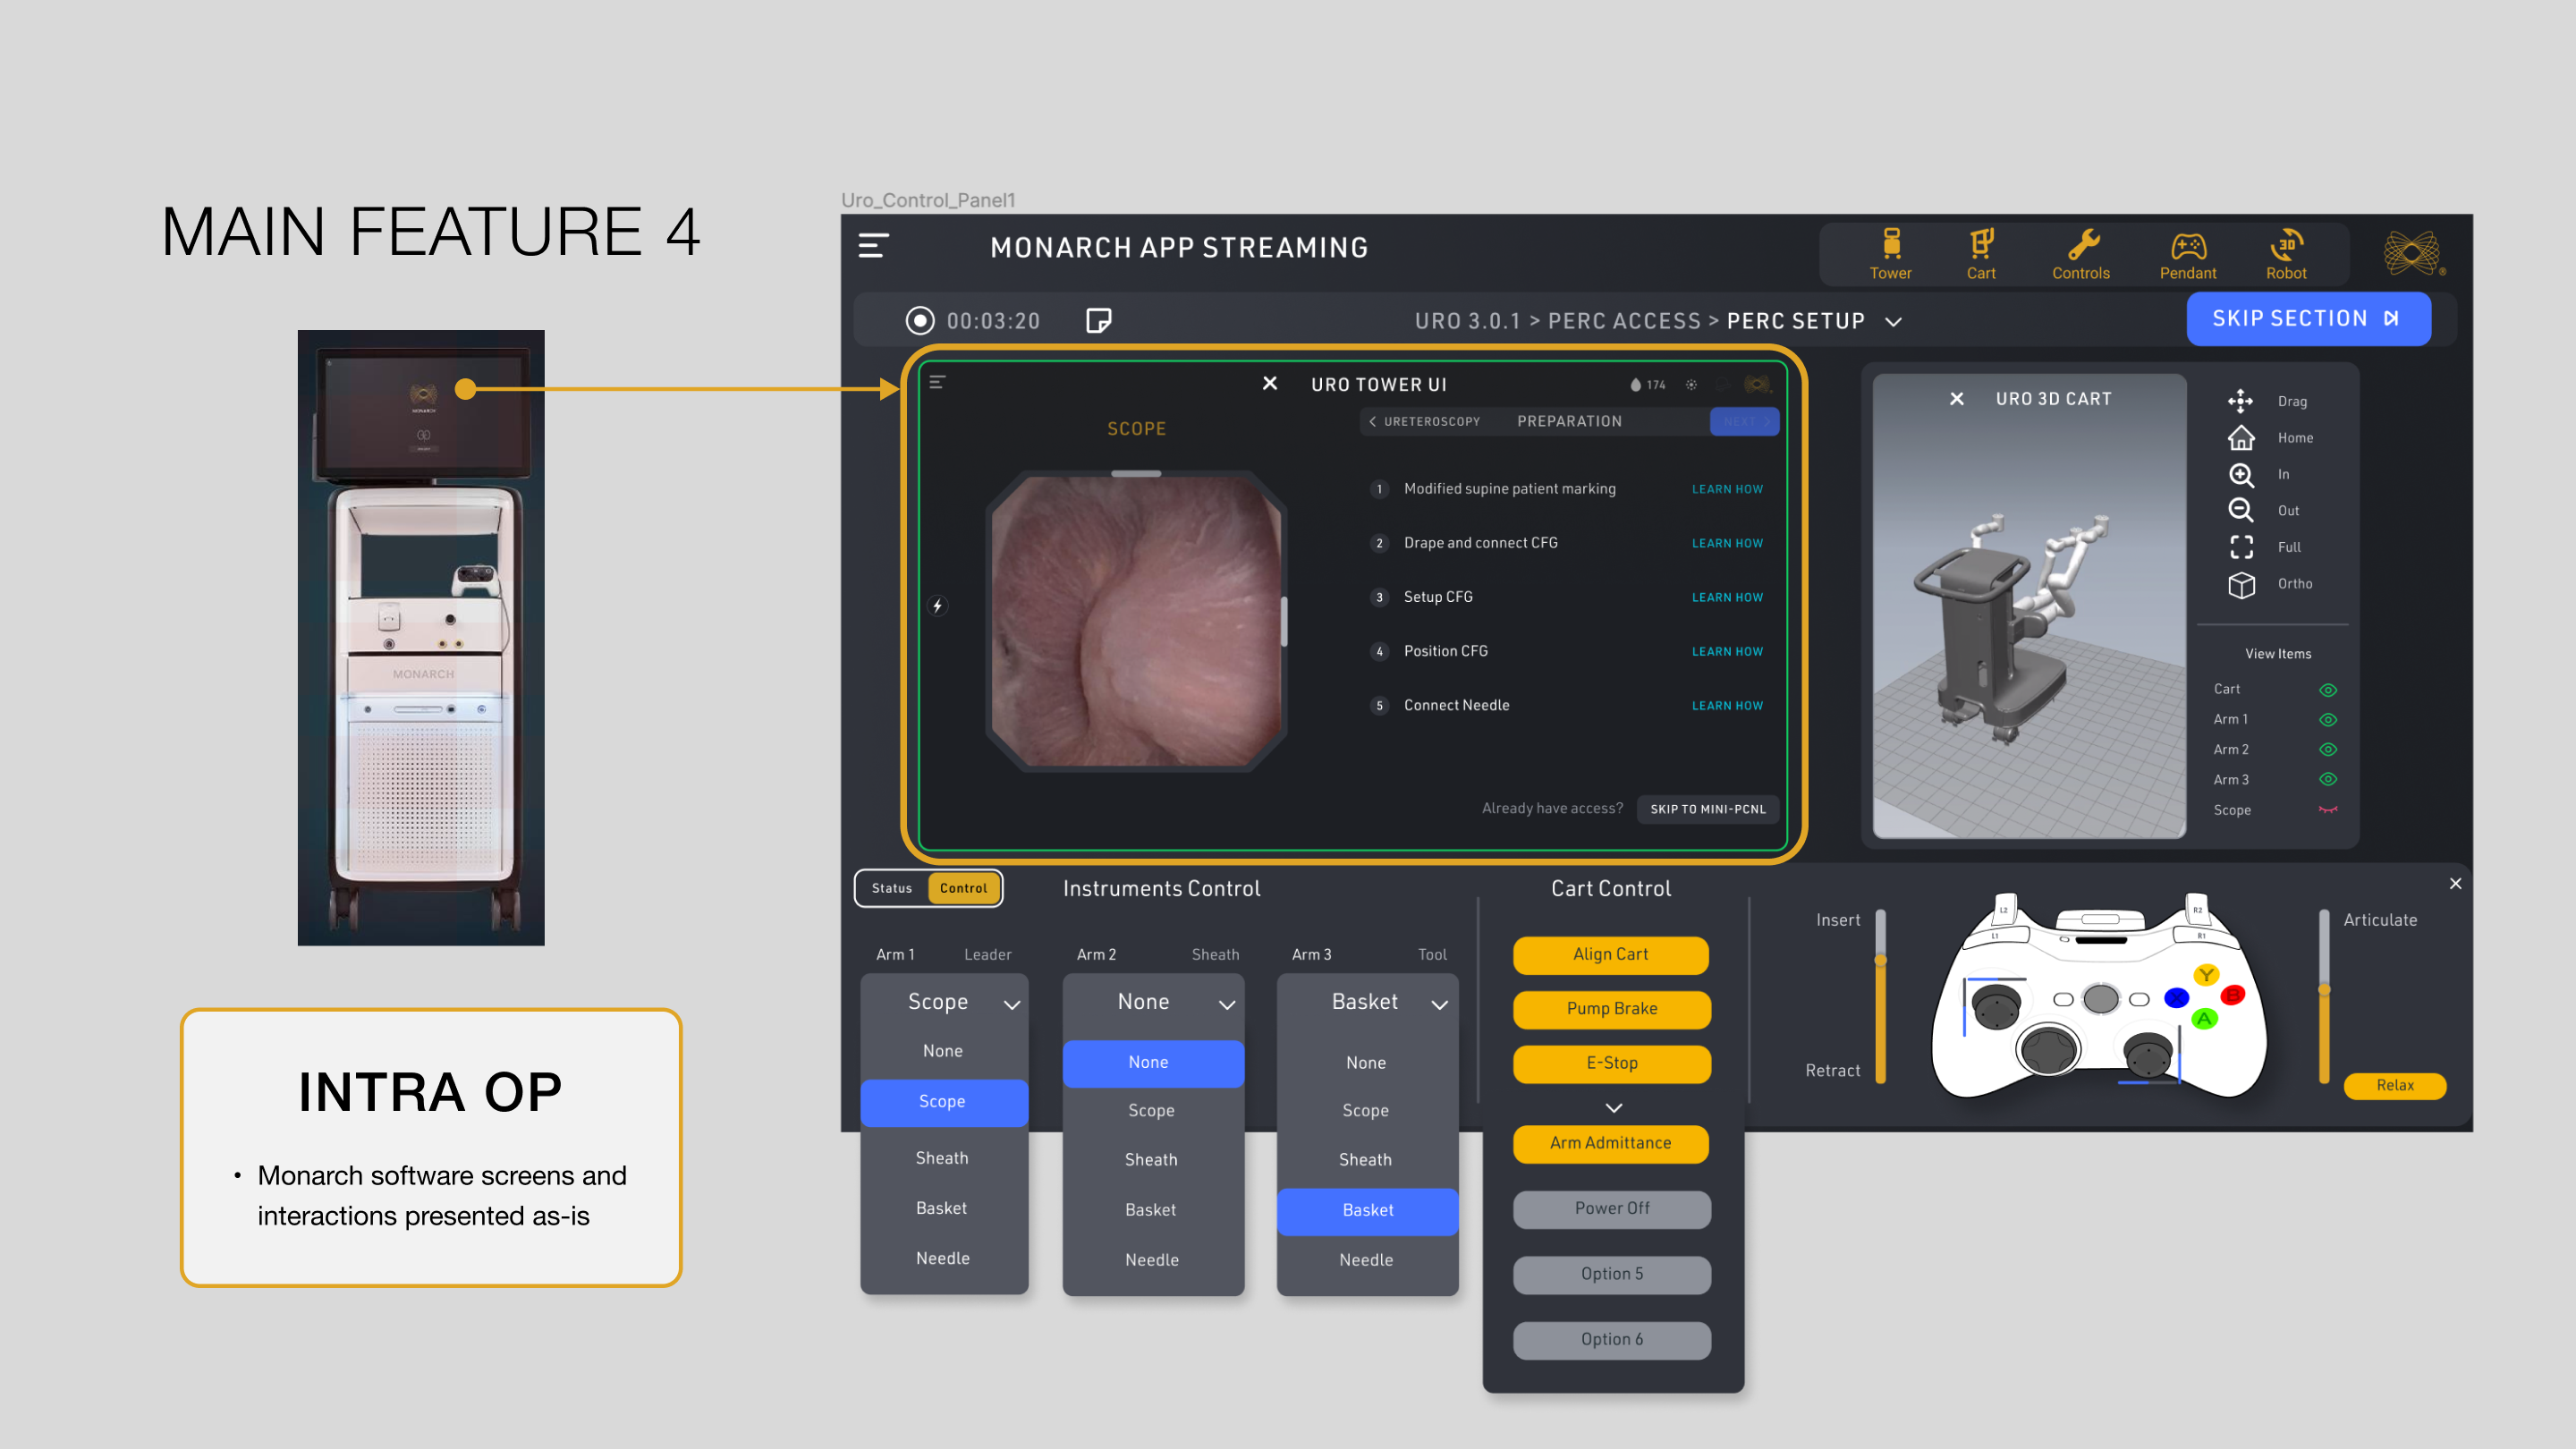Switch to Control mode
Screen dimensions: 2576x1449
(x=963, y=888)
